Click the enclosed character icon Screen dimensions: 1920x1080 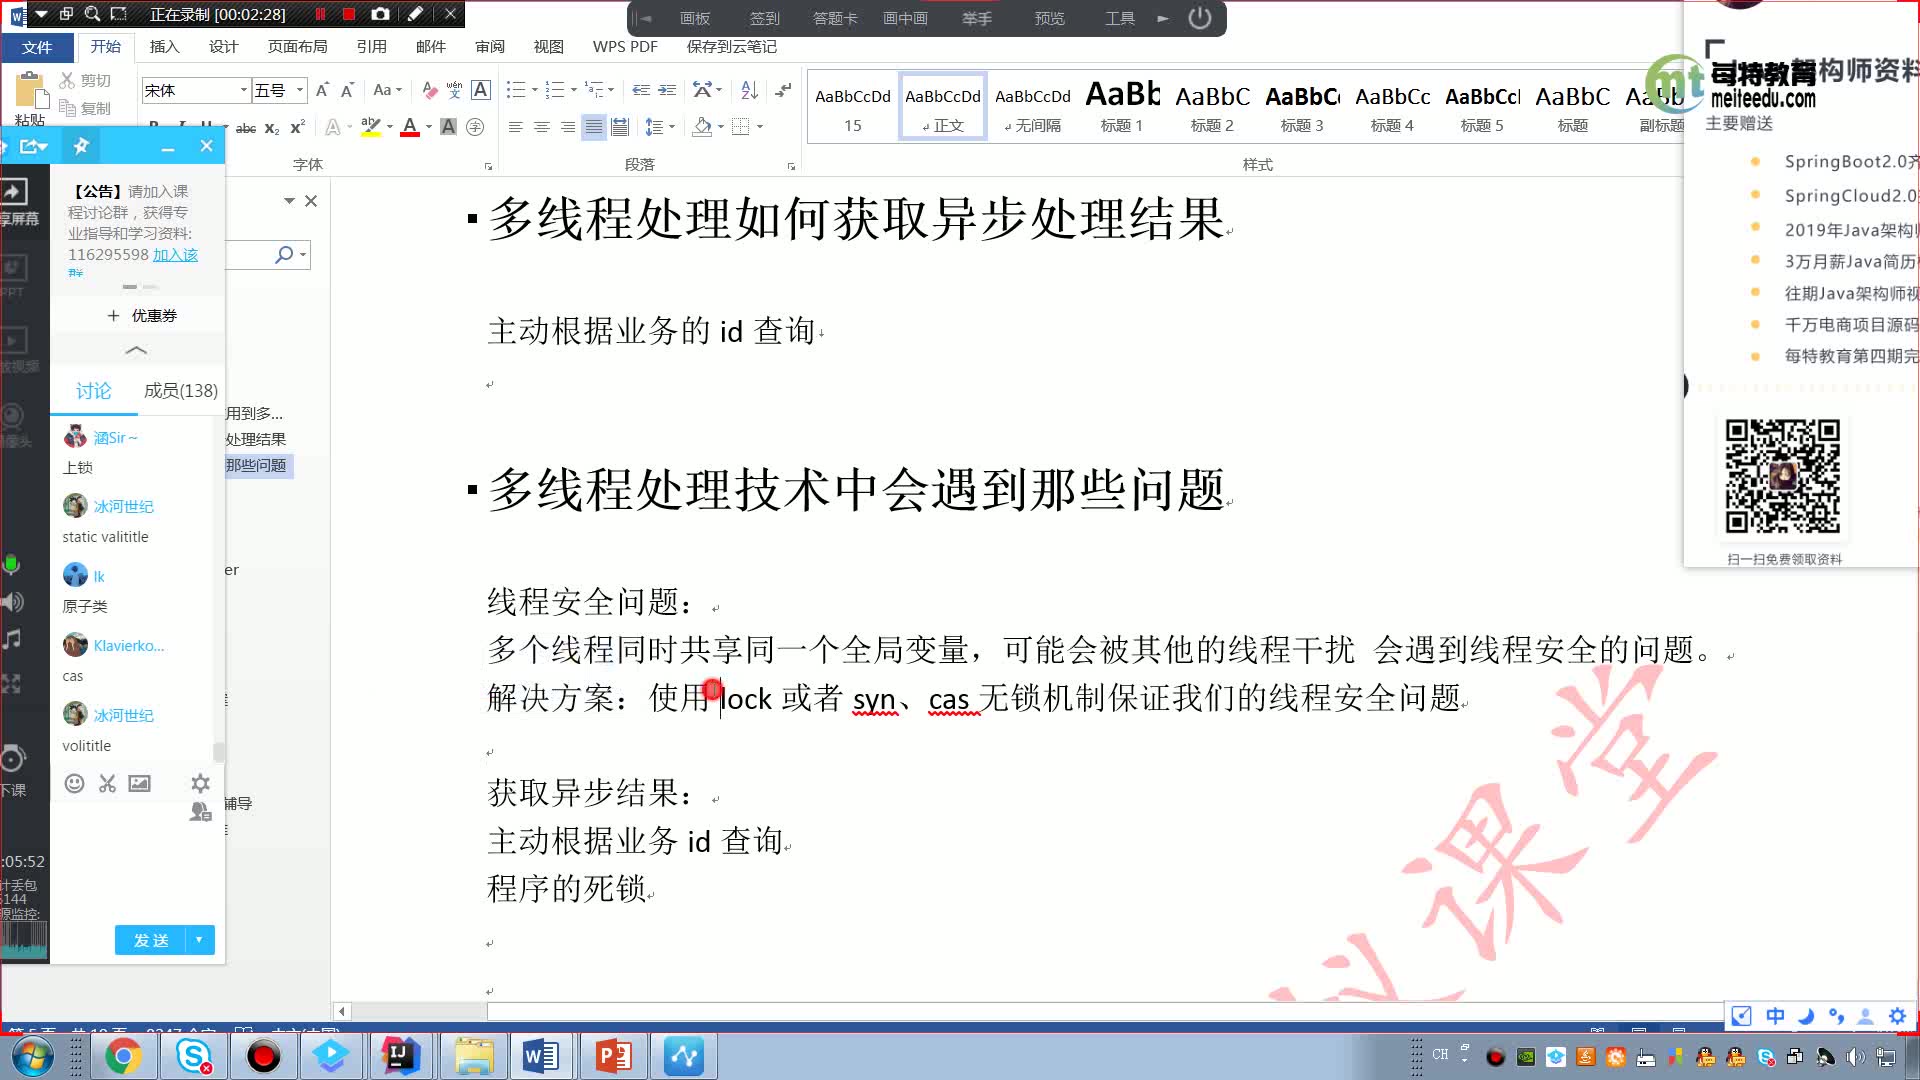[475, 127]
